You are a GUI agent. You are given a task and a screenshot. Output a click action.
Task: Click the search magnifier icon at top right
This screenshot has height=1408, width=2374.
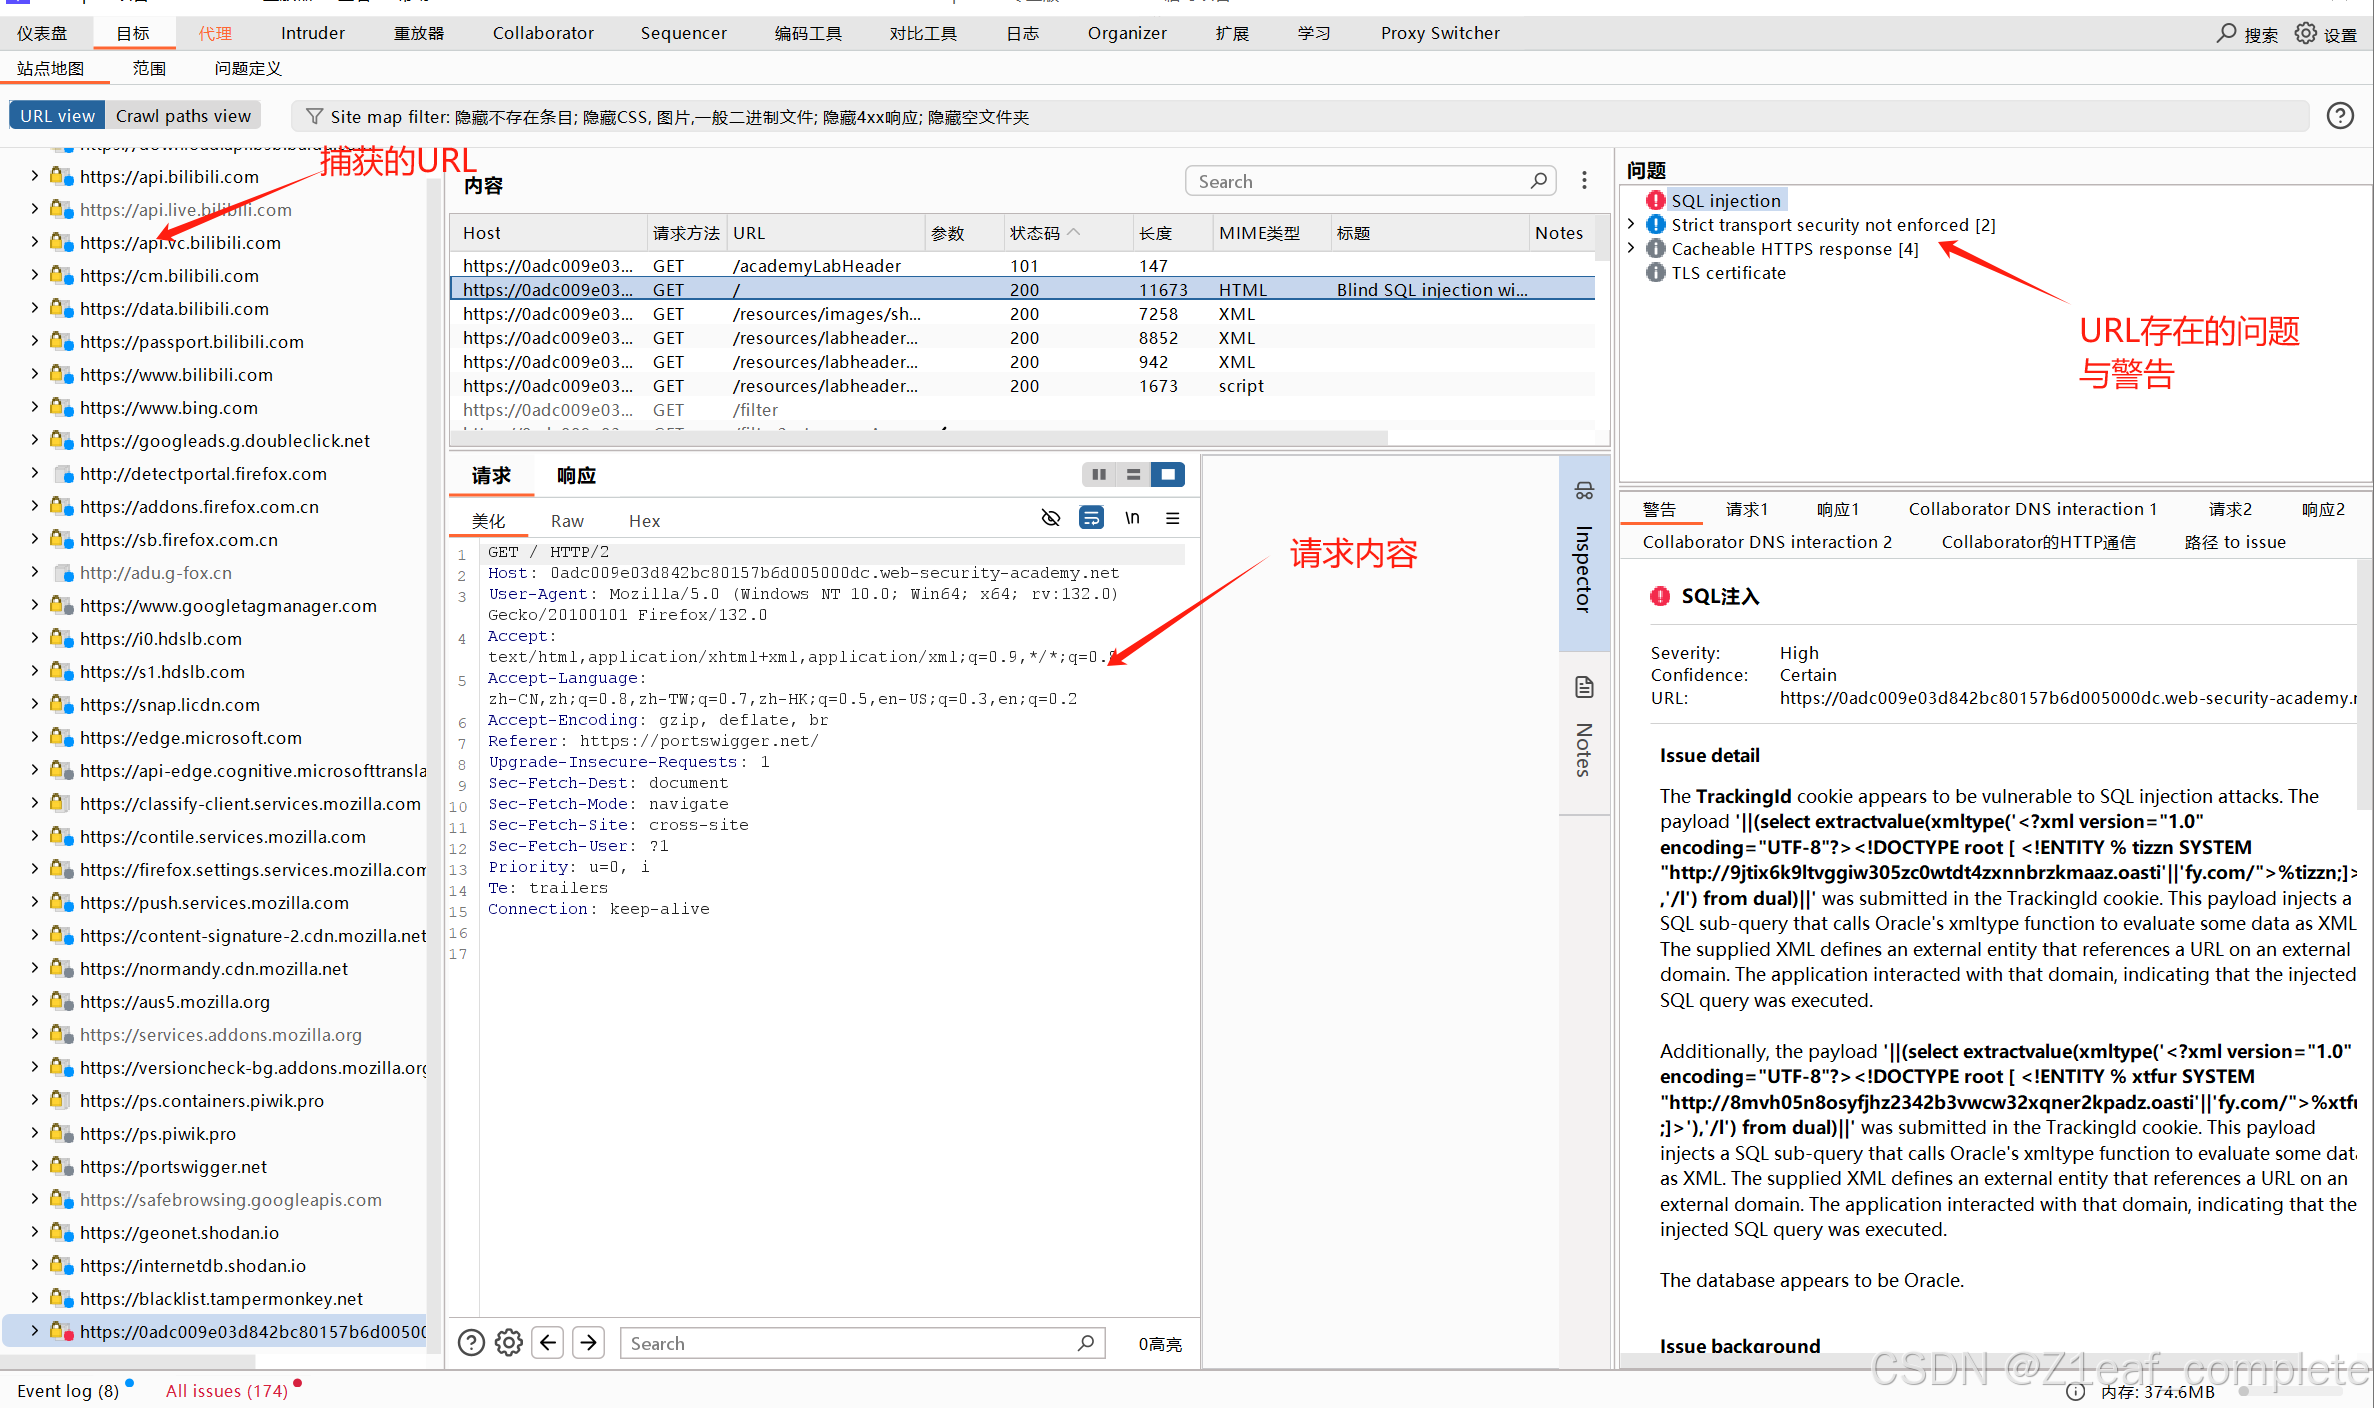click(x=2227, y=33)
